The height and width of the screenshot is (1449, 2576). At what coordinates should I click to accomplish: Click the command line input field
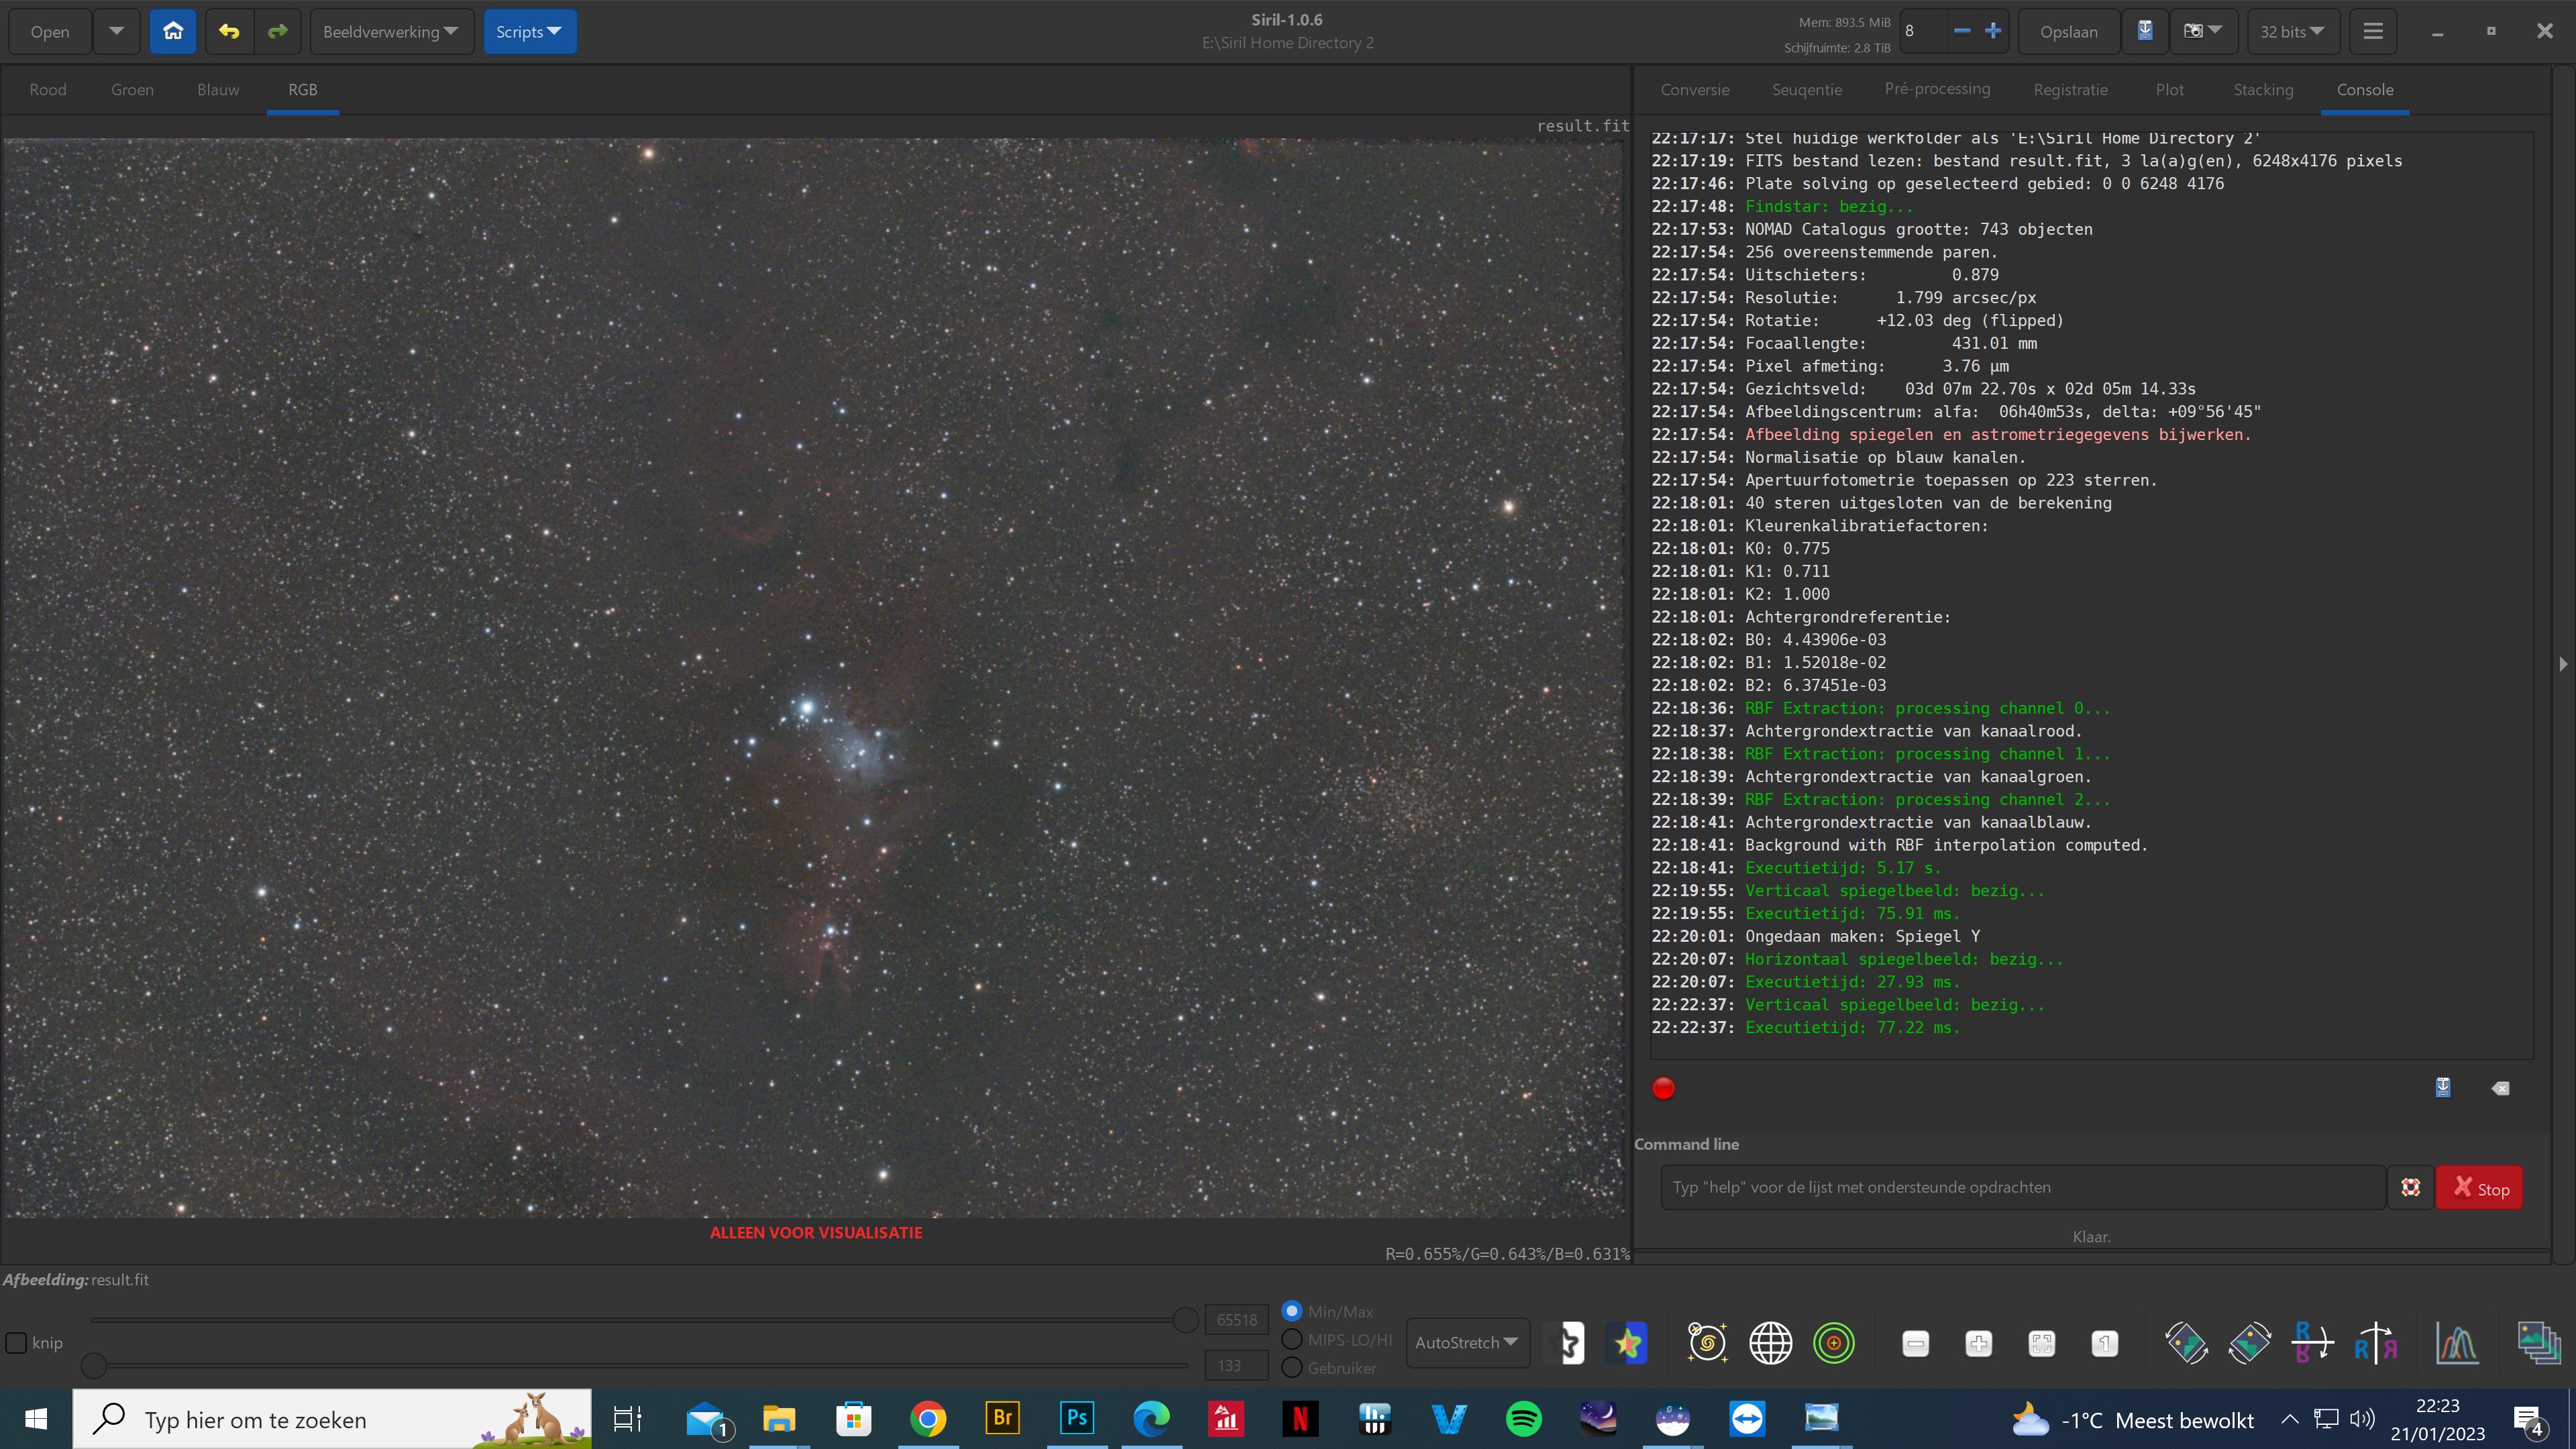tap(2023, 1187)
